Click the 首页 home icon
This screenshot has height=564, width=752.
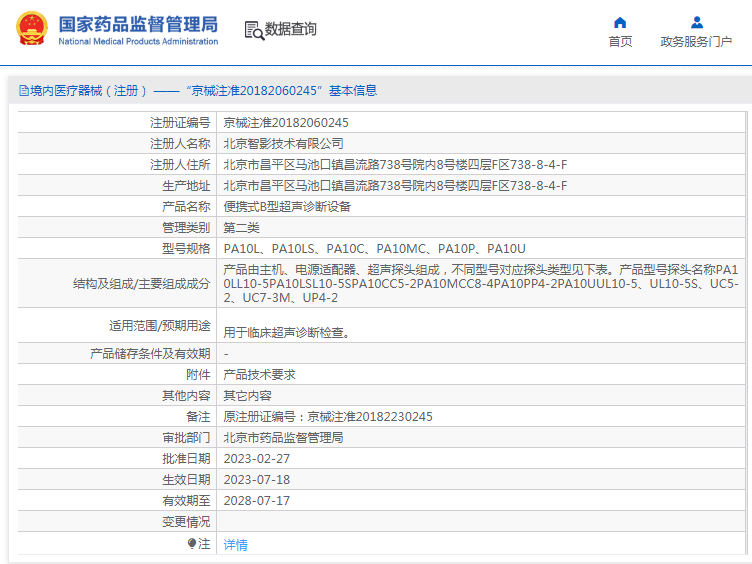click(620, 22)
